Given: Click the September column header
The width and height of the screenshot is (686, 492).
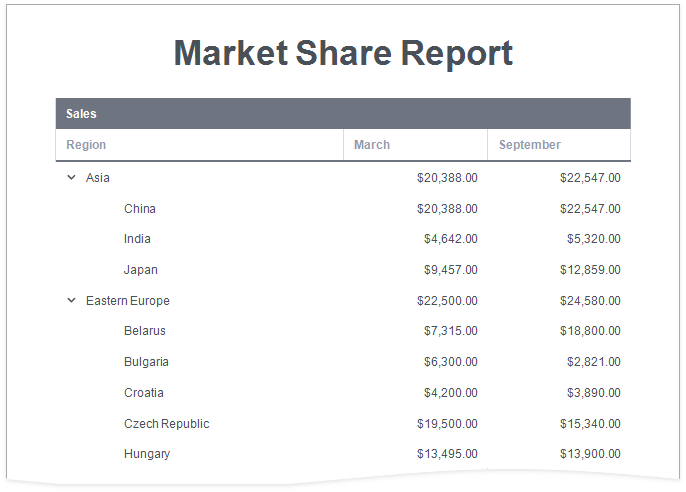Looking at the screenshot, I should [530, 145].
